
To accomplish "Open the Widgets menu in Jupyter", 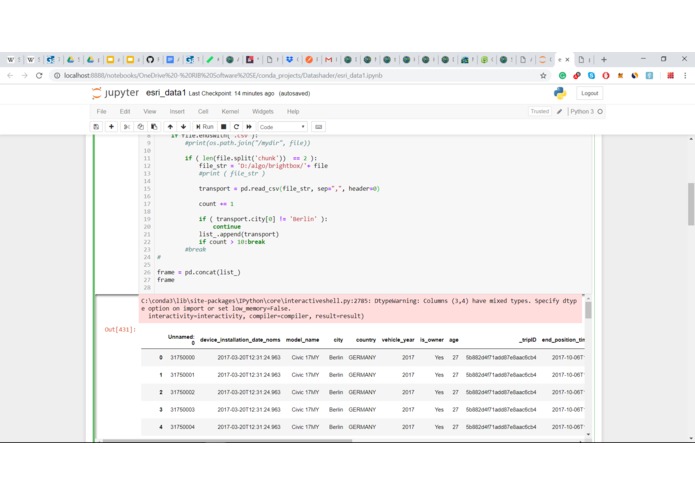I will [262, 112].
